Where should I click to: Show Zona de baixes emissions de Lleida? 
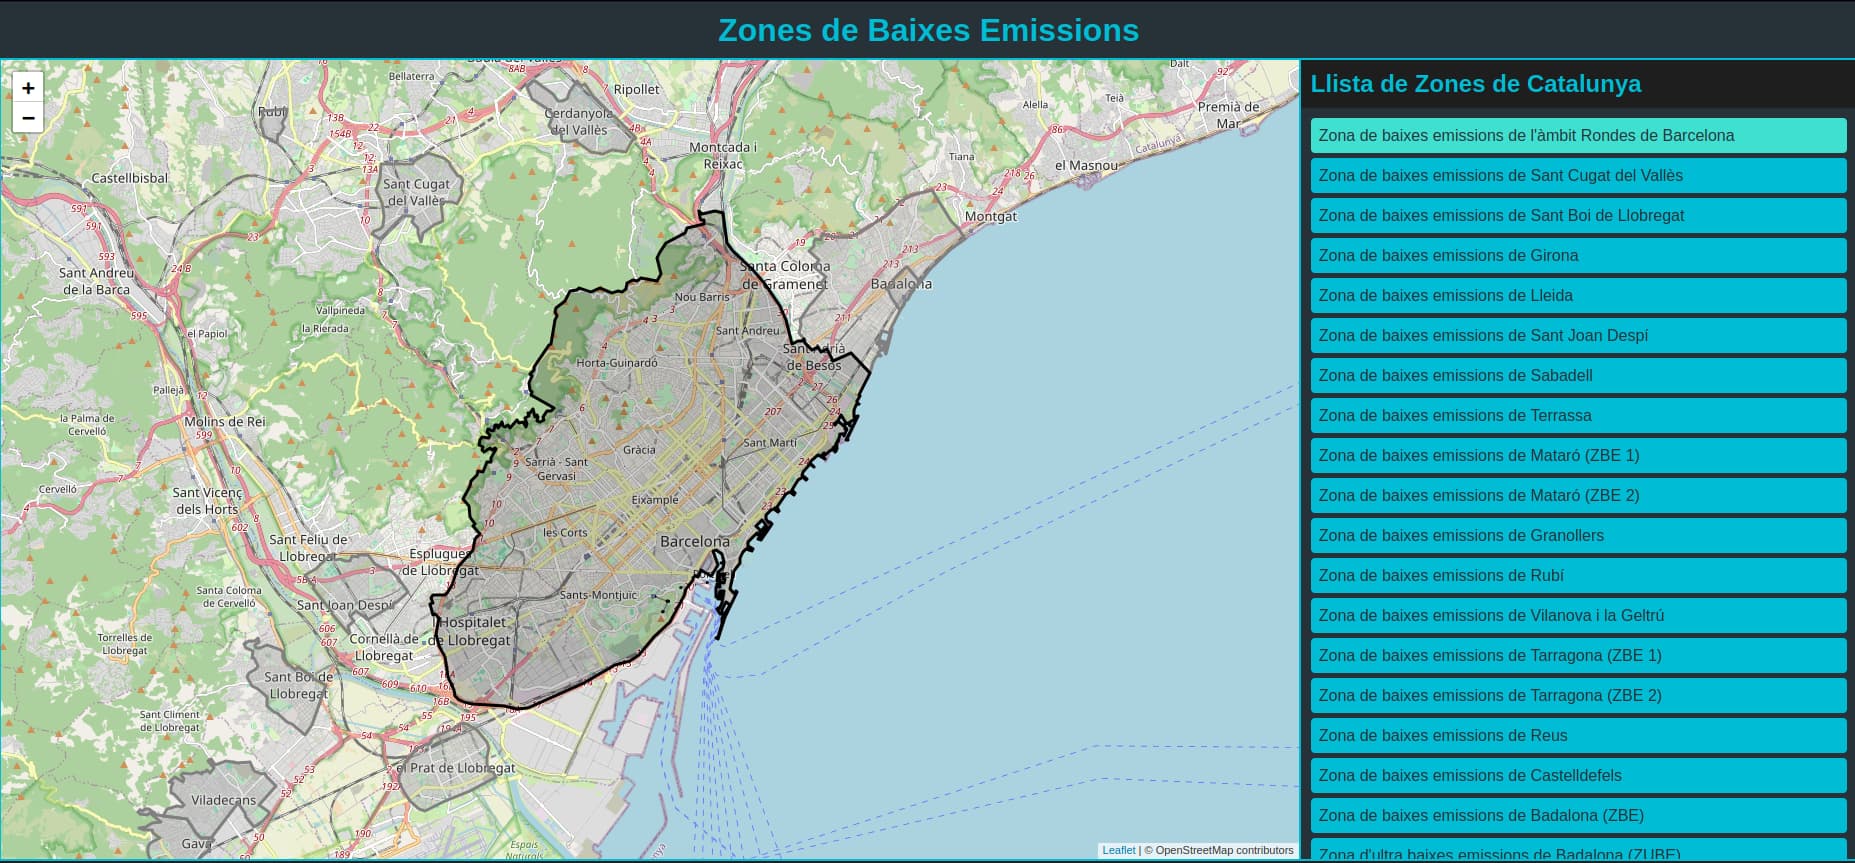[1578, 295]
